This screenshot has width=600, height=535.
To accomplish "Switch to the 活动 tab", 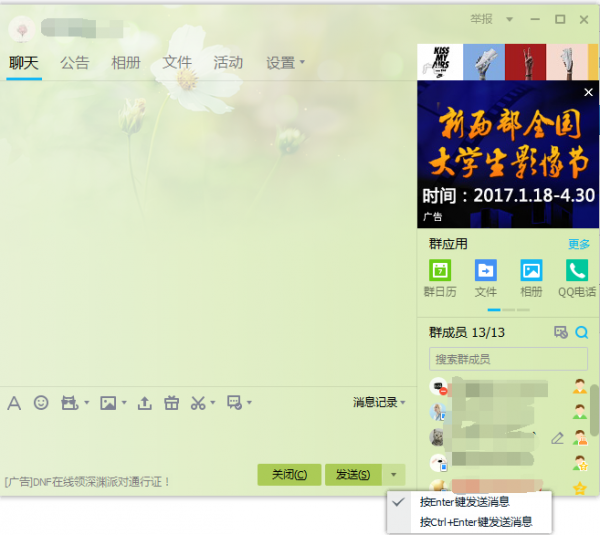I will click(x=228, y=63).
